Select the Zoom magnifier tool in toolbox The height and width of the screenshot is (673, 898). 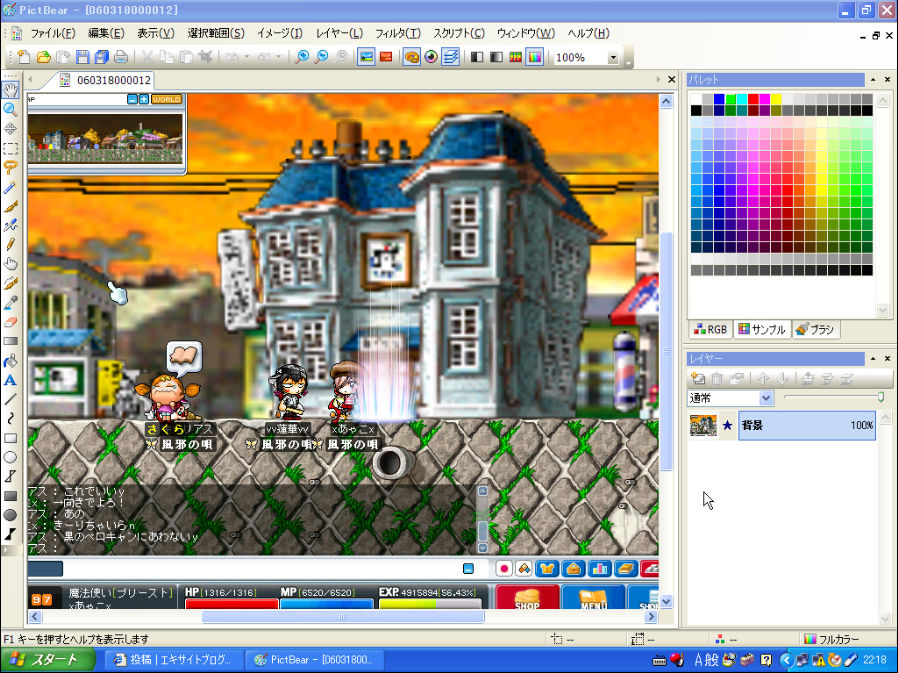coord(10,109)
